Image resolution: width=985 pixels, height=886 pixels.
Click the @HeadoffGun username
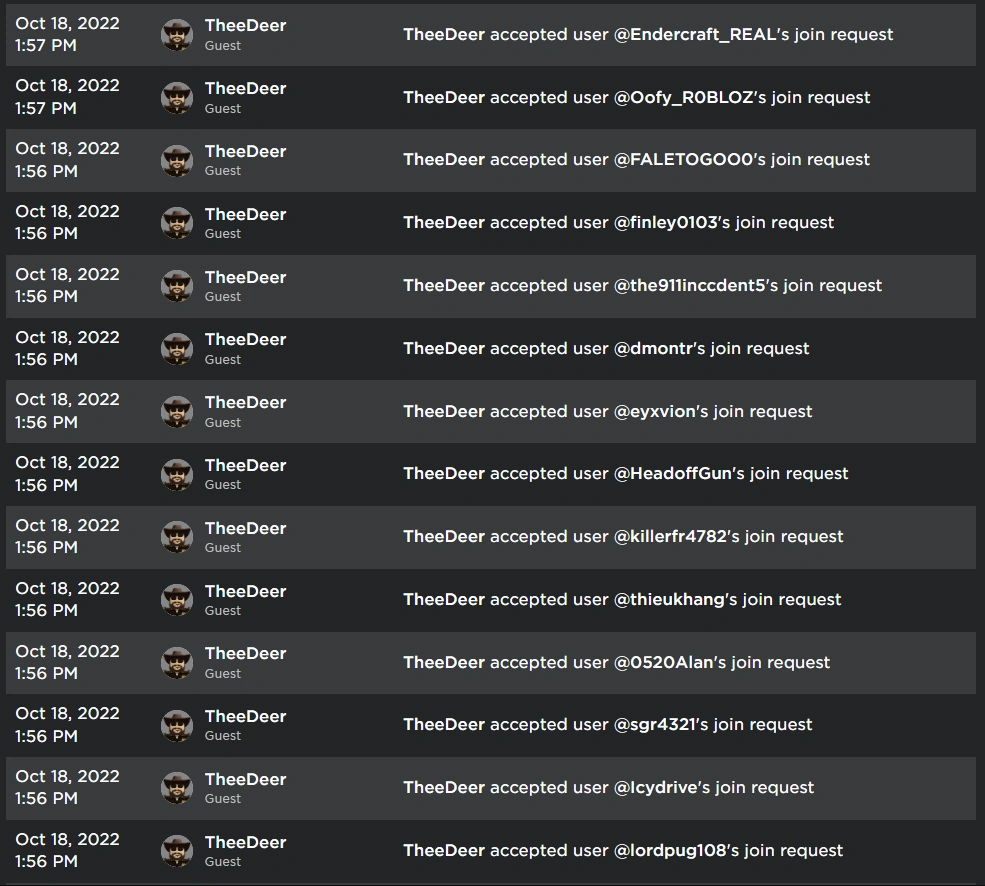click(x=673, y=474)
